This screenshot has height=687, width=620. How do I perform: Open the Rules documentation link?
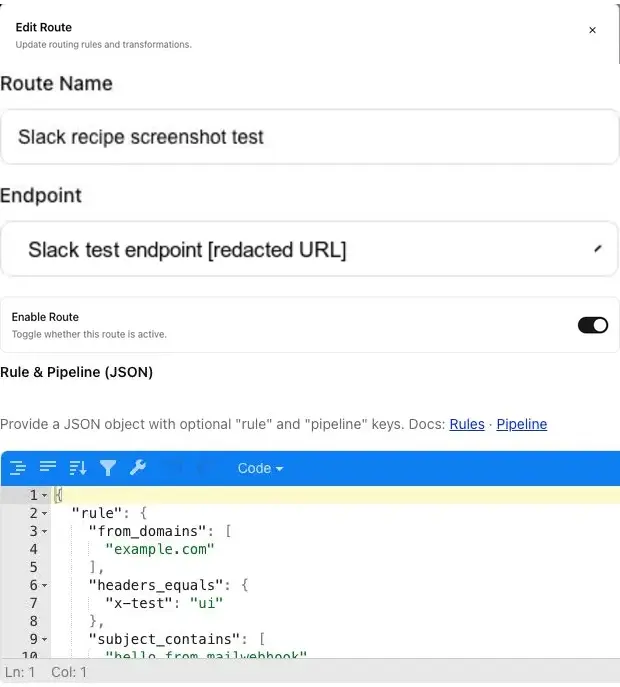click(x=467, y=424)
